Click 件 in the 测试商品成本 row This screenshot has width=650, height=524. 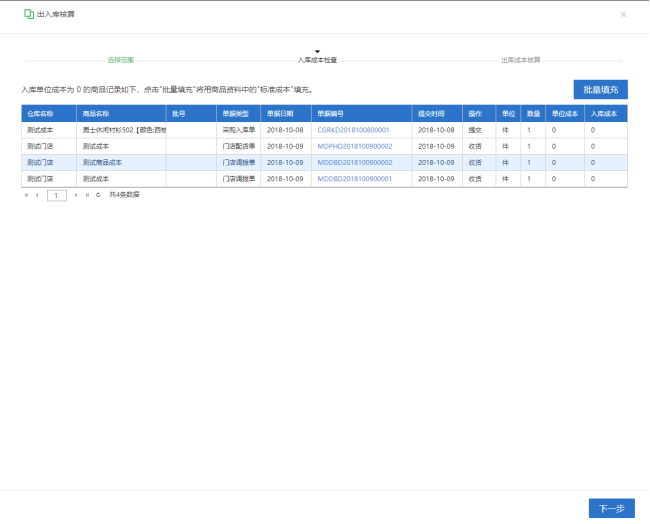point(508,163)
